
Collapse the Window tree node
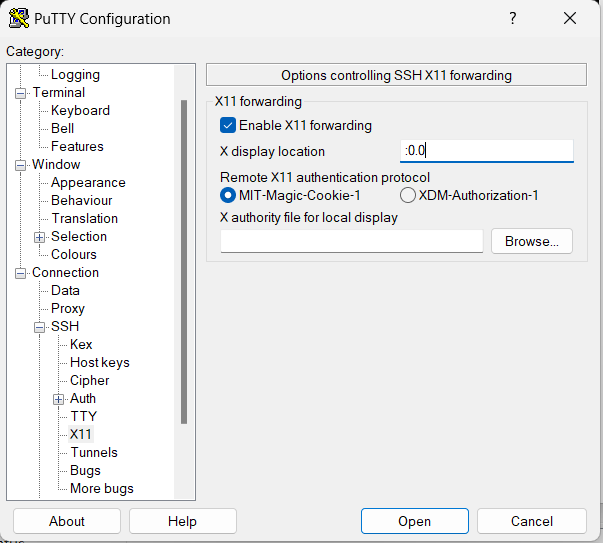(20, 165)
